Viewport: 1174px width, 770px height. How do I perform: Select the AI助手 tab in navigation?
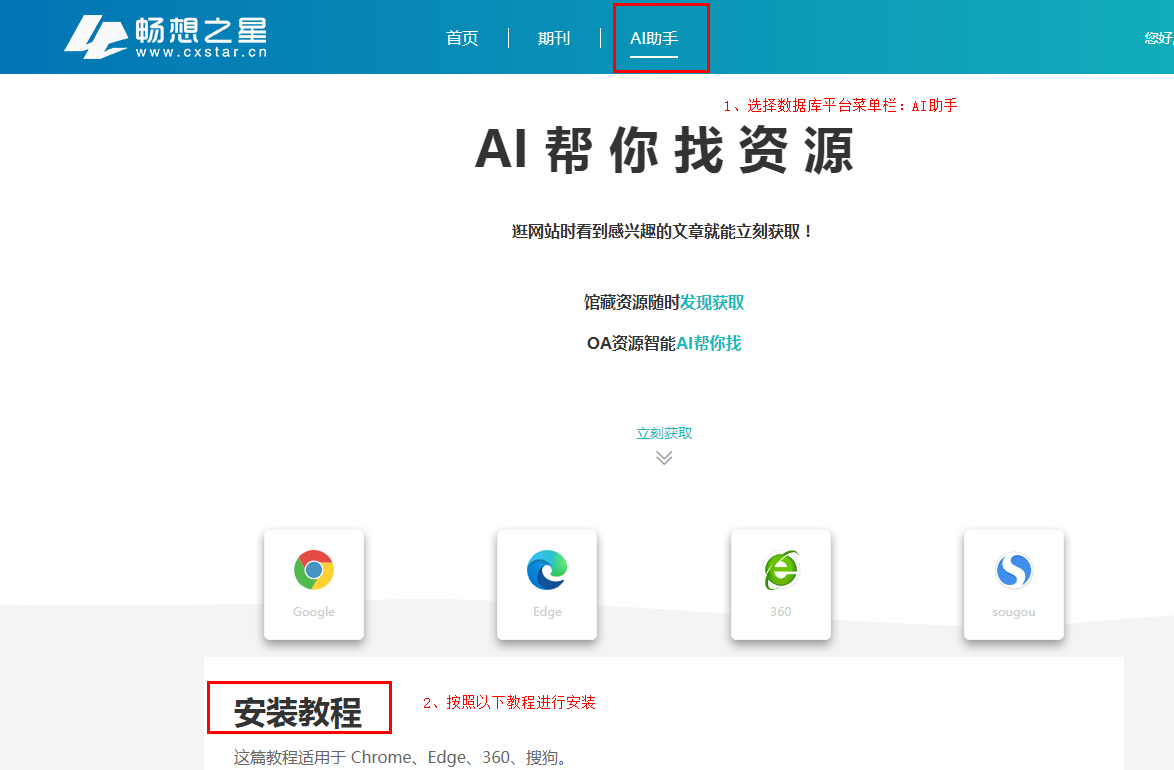[x=654, y=38]
